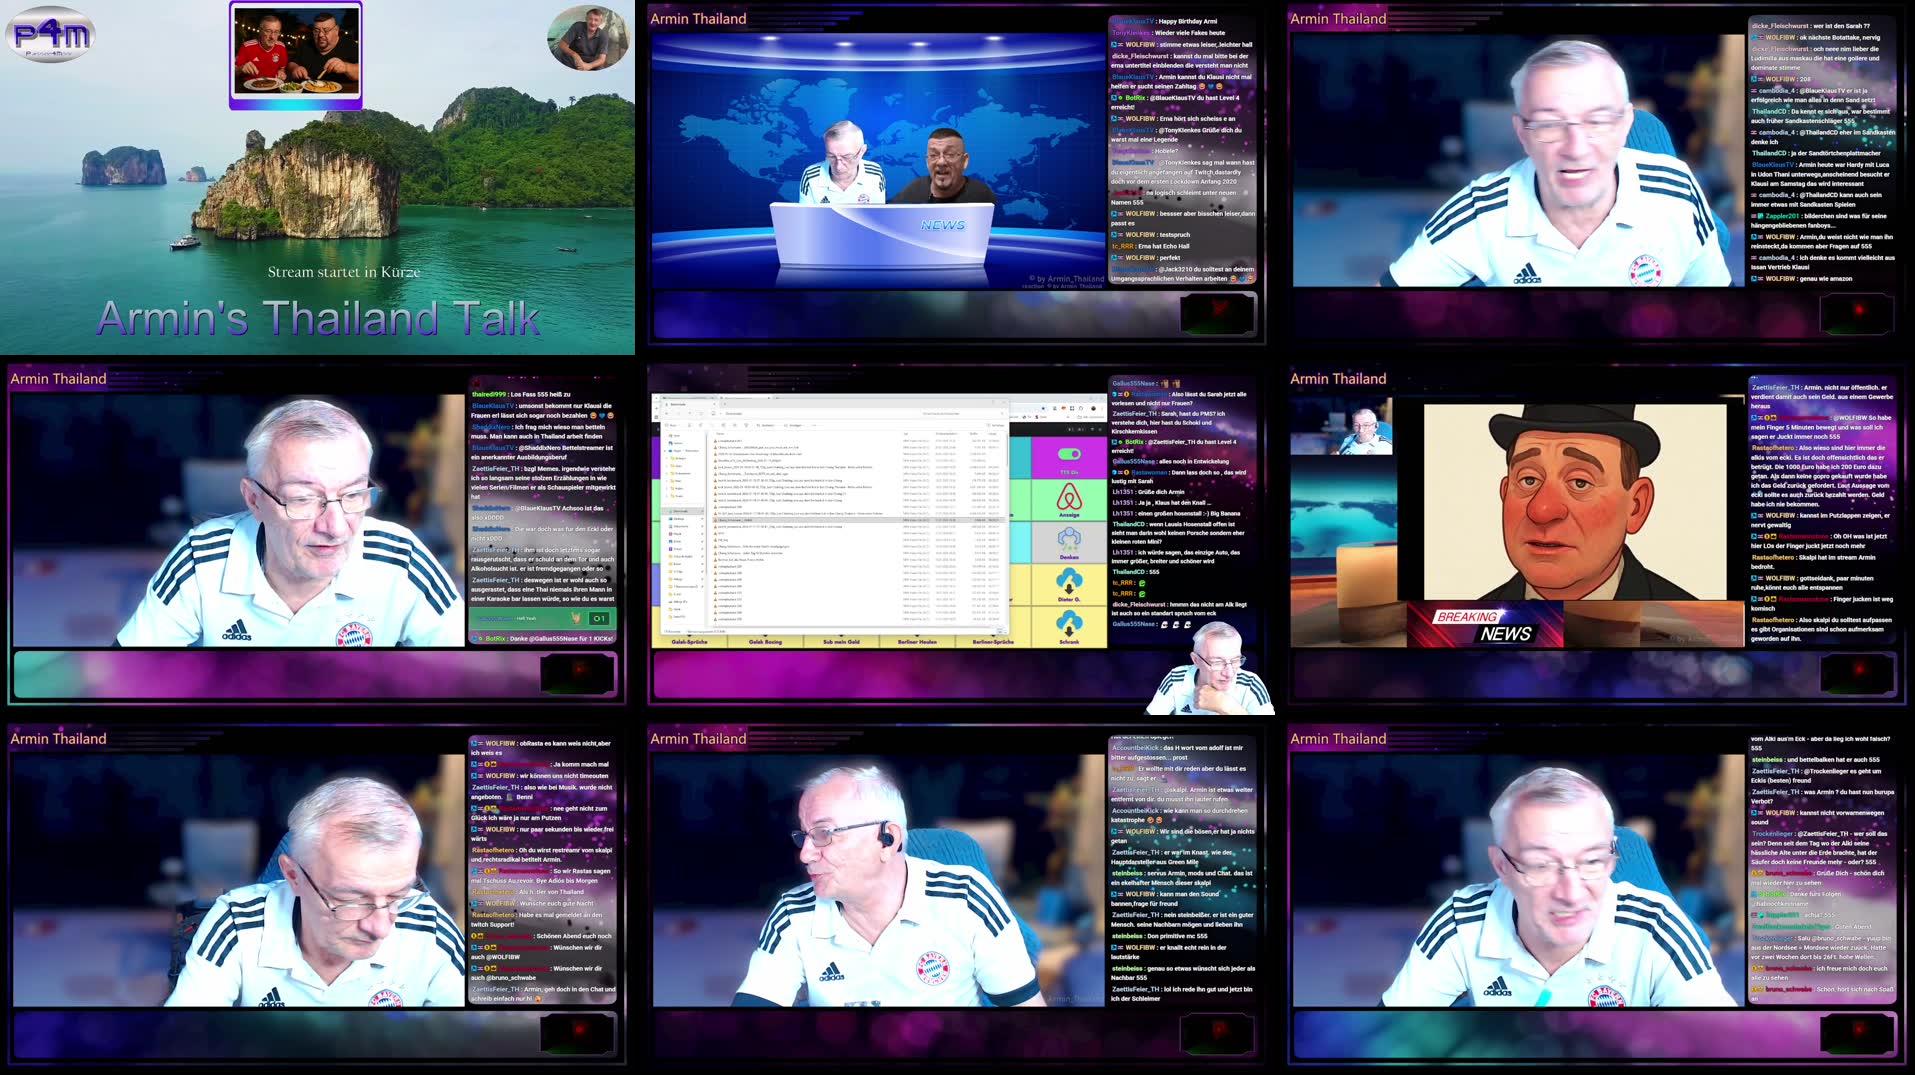
Task: Trigger the Denken soundboard tile
Action: (x=1069, y=542)
